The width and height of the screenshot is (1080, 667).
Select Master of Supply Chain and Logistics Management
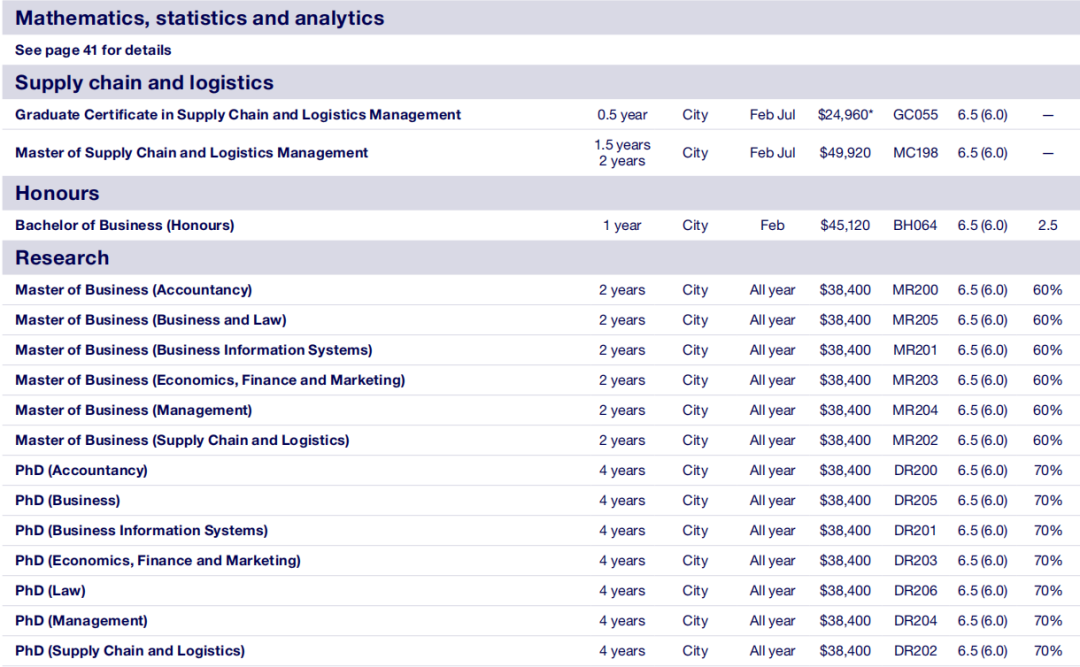(191, 153)
